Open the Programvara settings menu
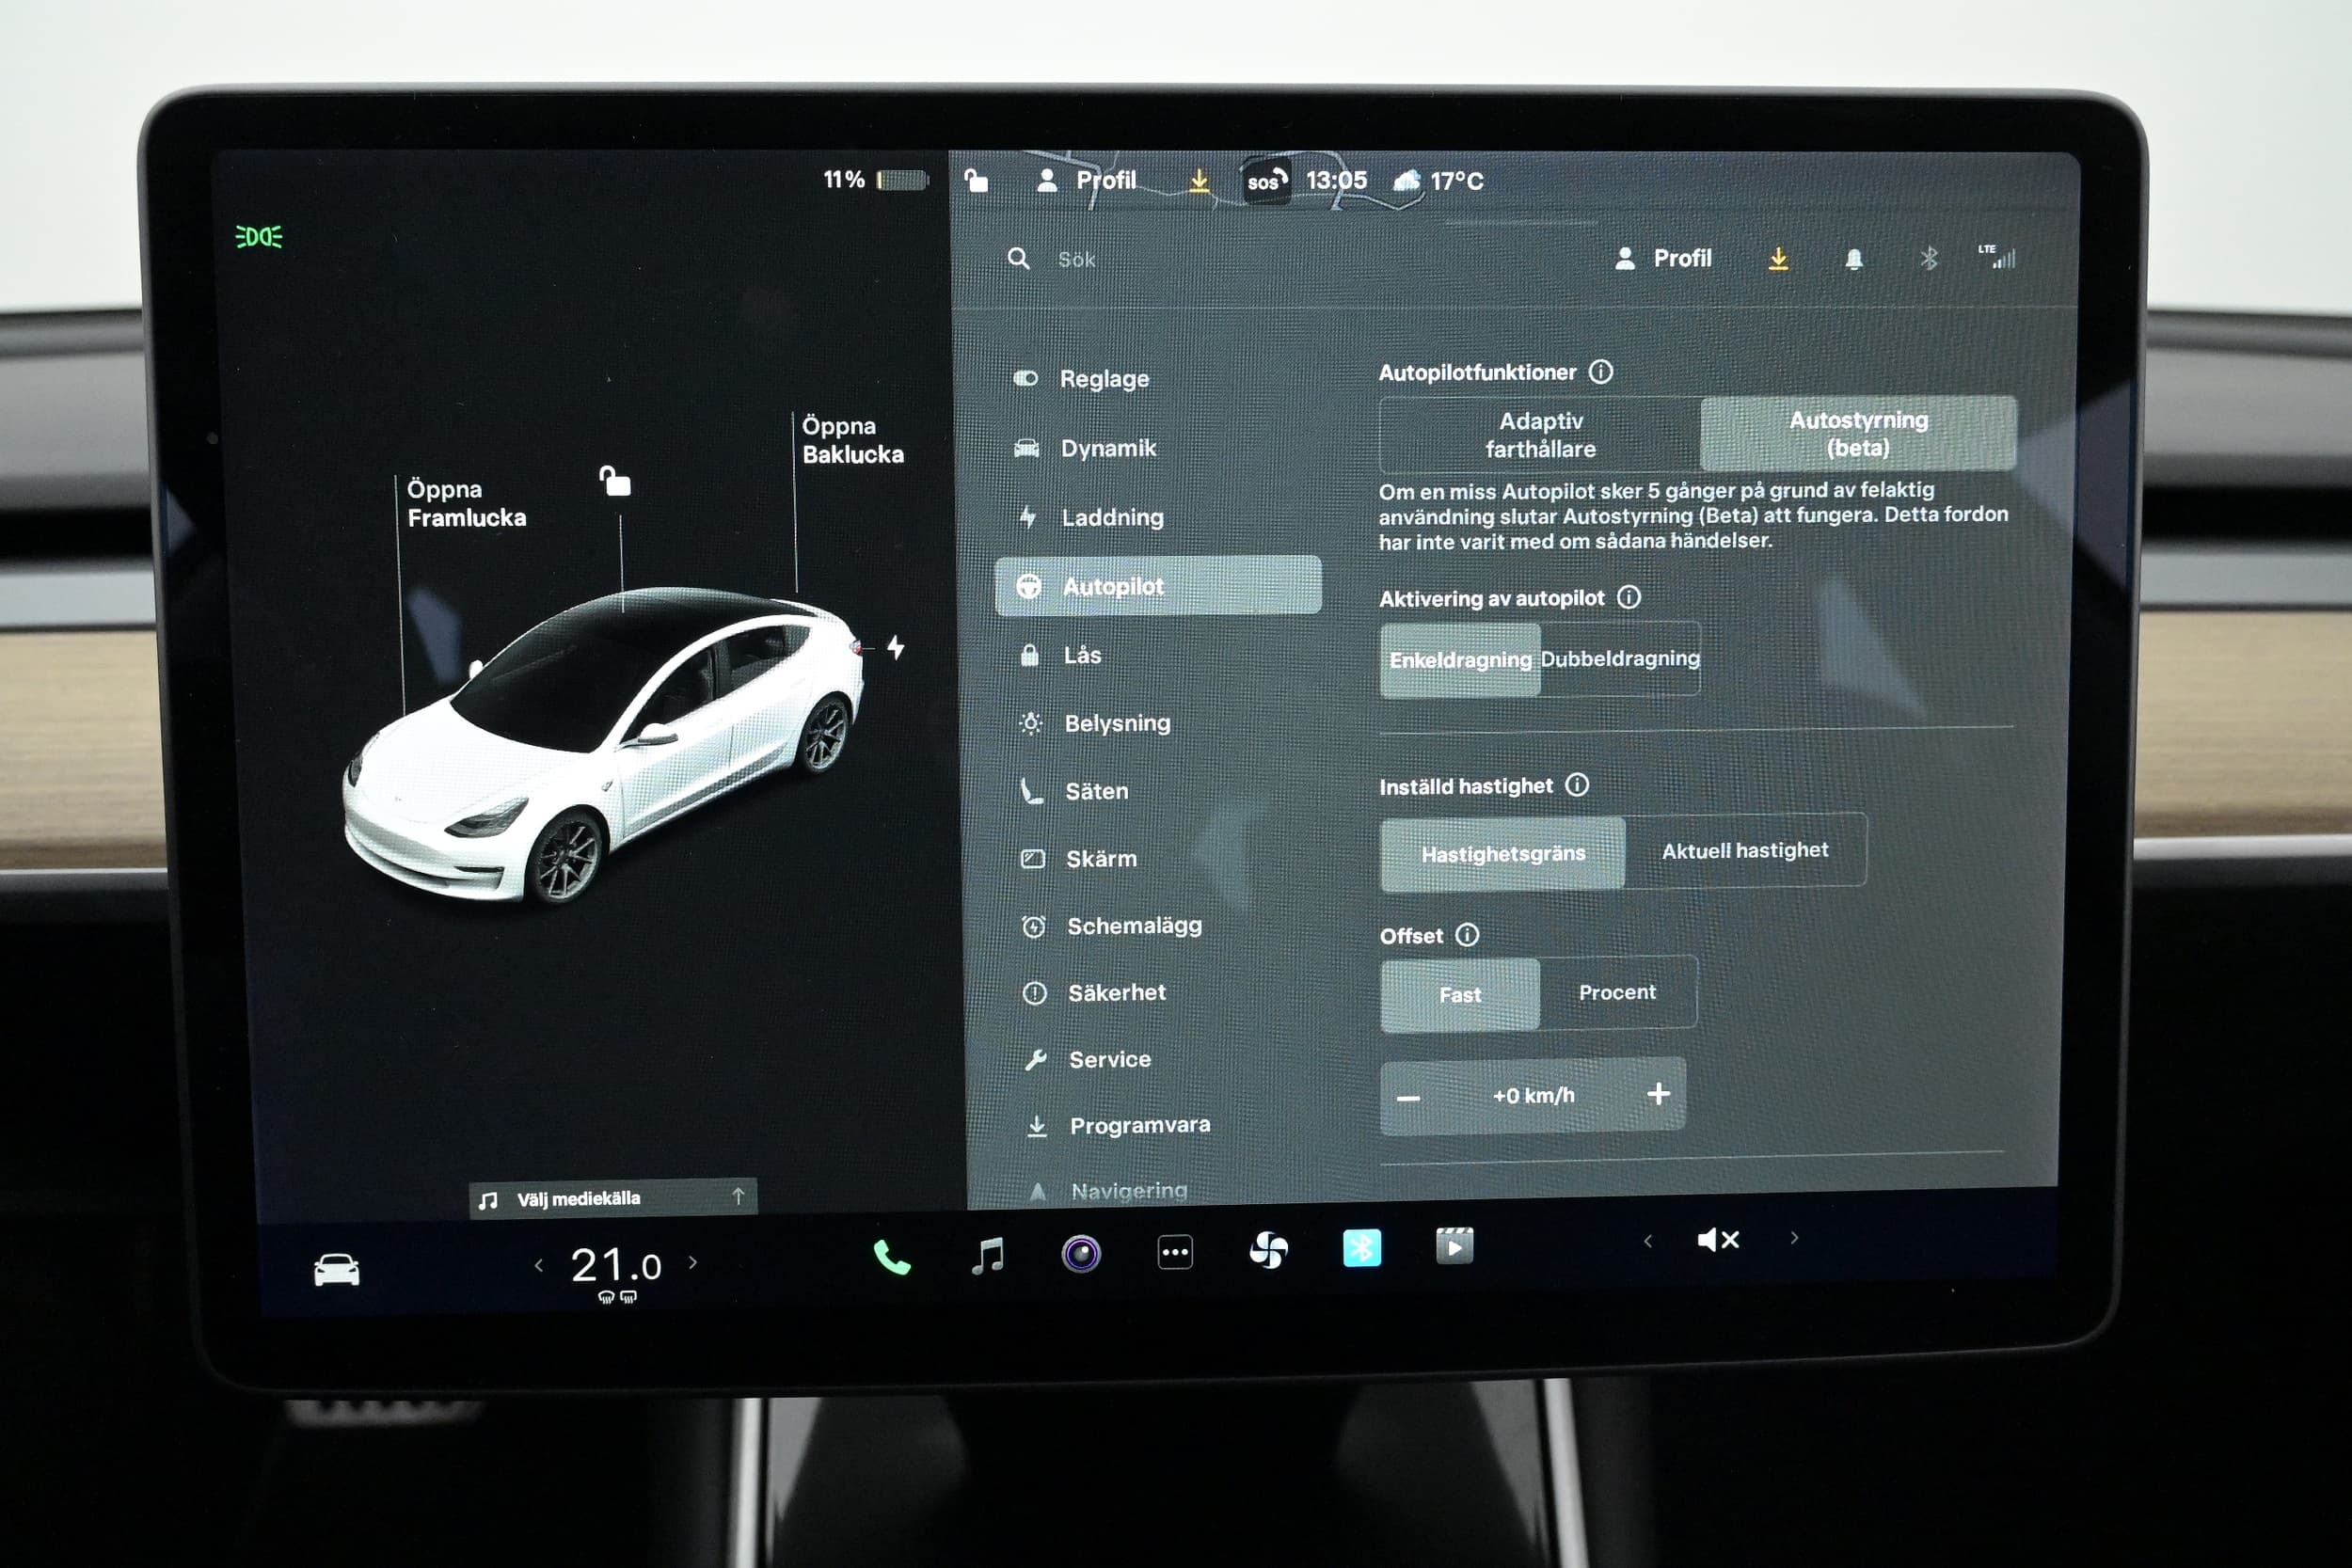This screenshot has height=1568, width=2352. (x=1117, y=1126)
